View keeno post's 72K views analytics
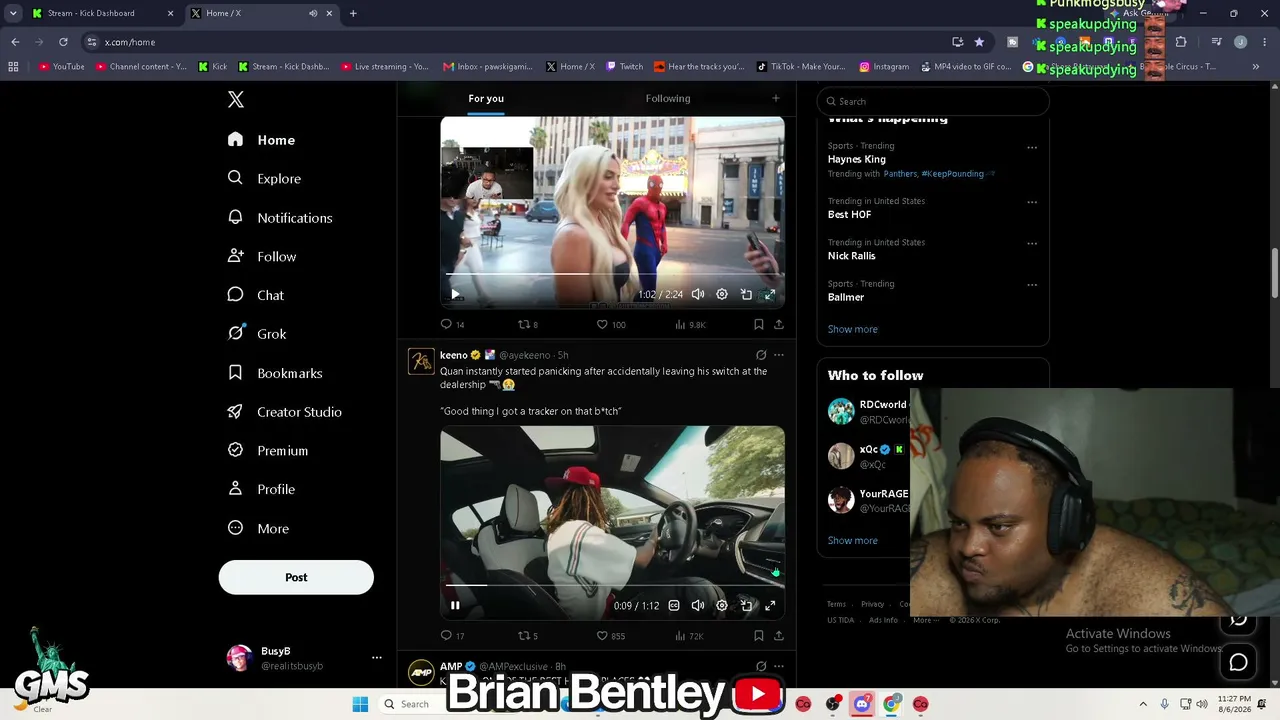This screenshot has height=720, width=1280. (689, 635)
